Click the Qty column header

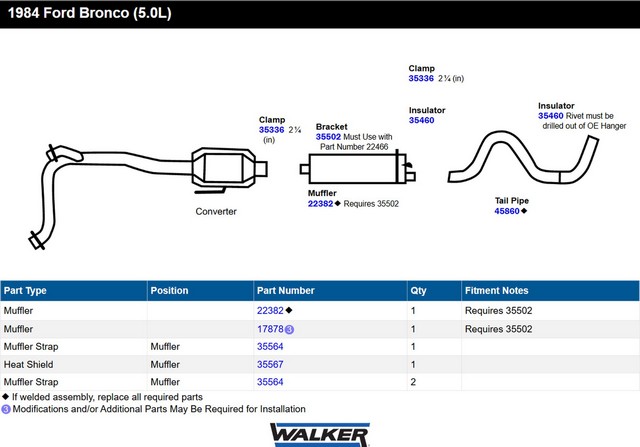434,291
